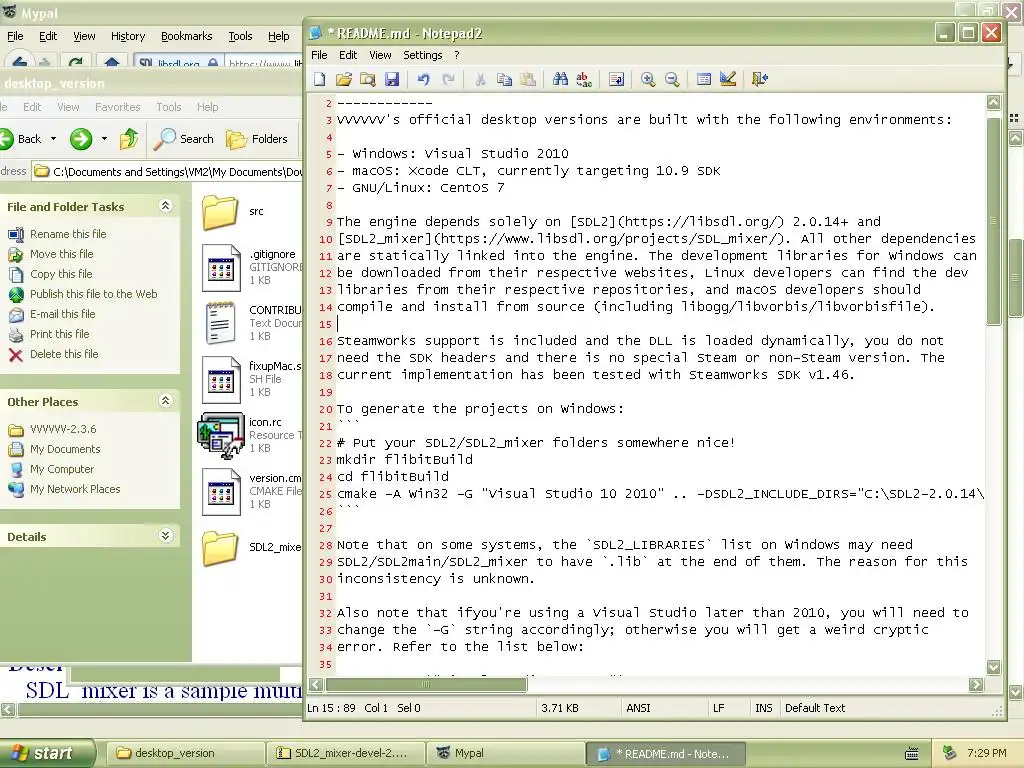Click the Browse folder icon in Notepad2
The width and height of the screenshot is (1024, 768).
[368, 80]
